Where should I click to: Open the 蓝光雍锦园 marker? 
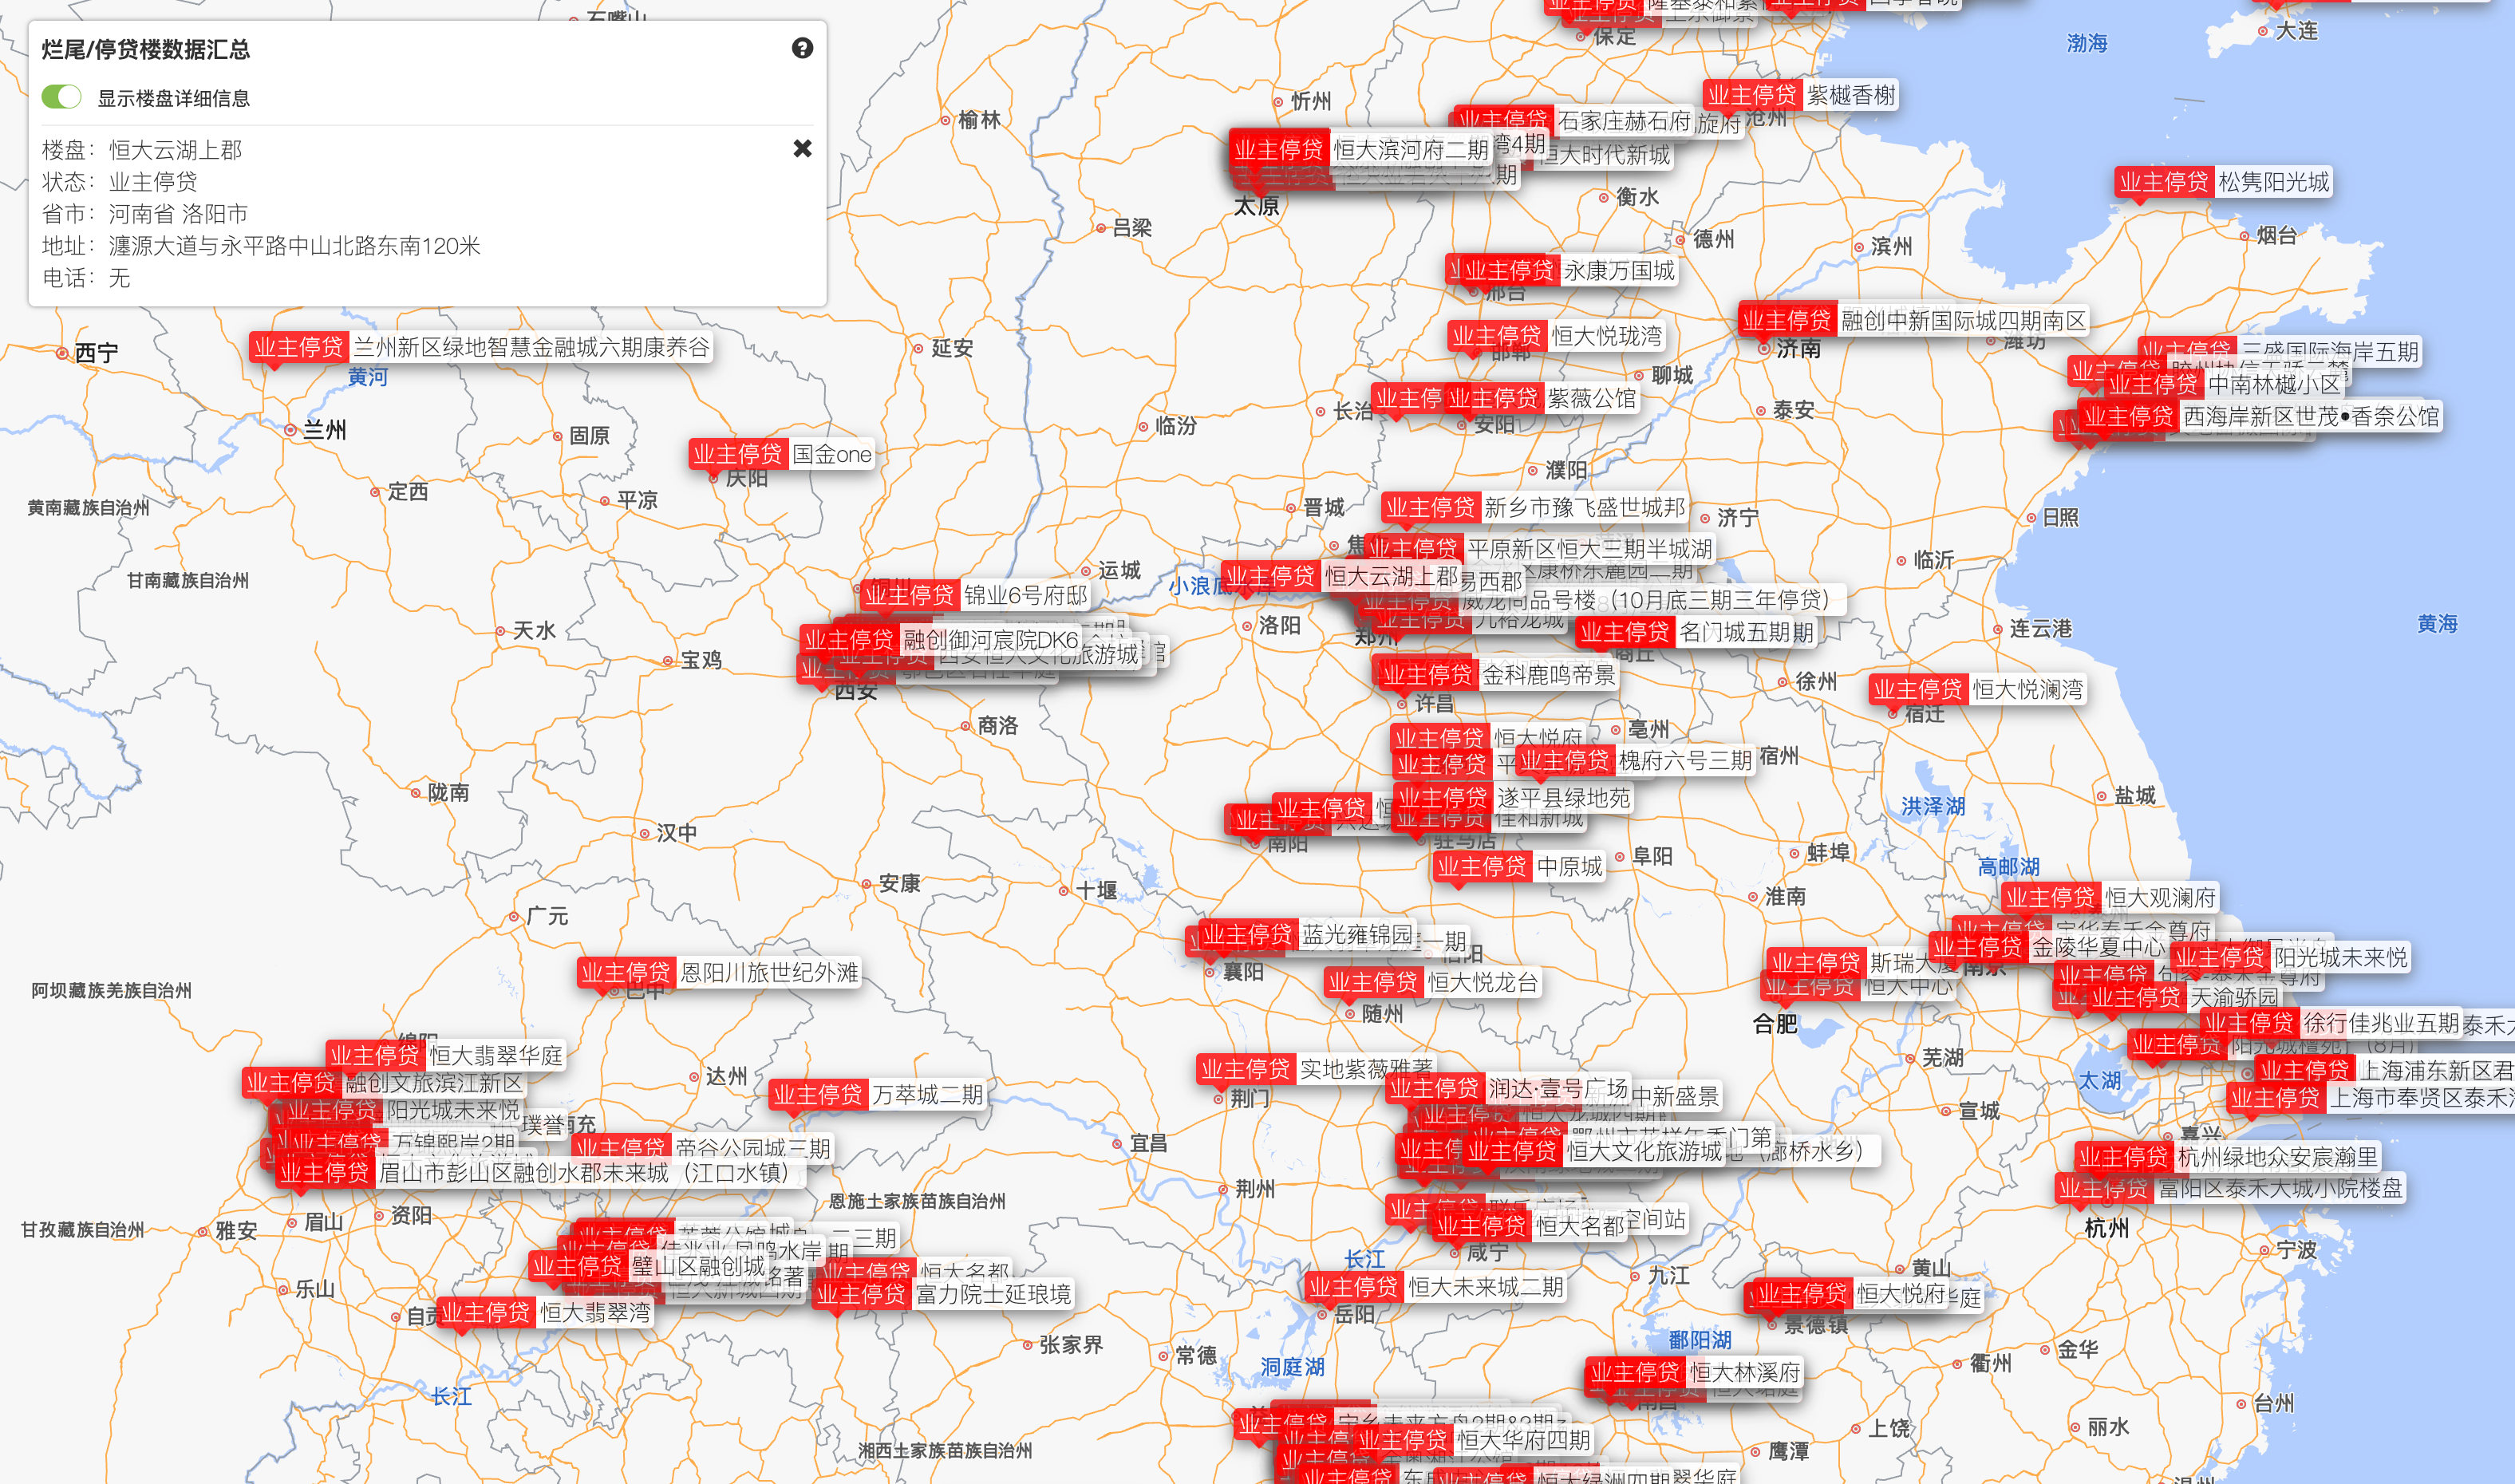(1308, 935)
